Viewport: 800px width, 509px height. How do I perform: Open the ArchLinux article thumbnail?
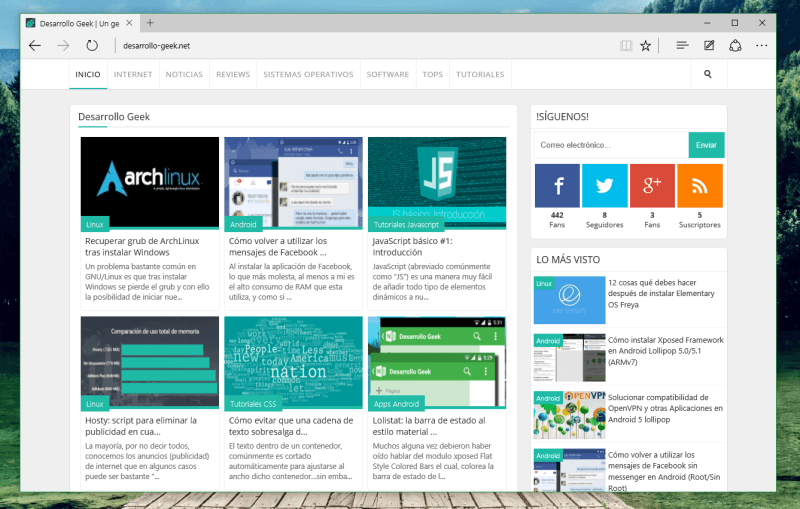(149, 183)
